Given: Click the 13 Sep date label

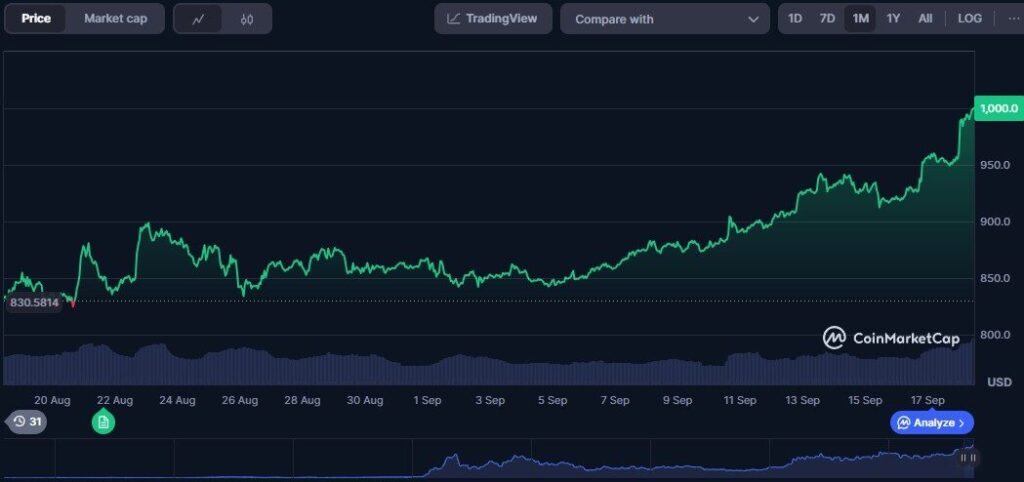Looking at the screenshot, I should point(802,400).
